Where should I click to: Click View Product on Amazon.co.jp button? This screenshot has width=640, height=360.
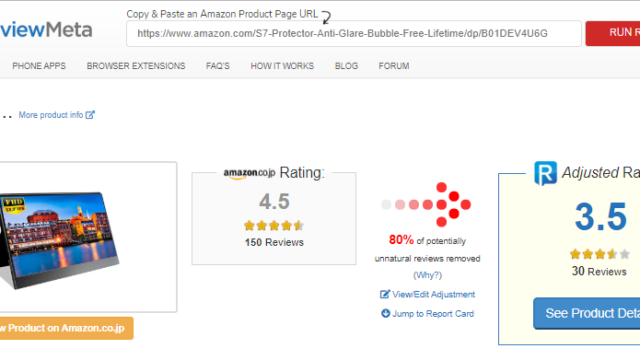pyautogui.click(x=67, y=328)
